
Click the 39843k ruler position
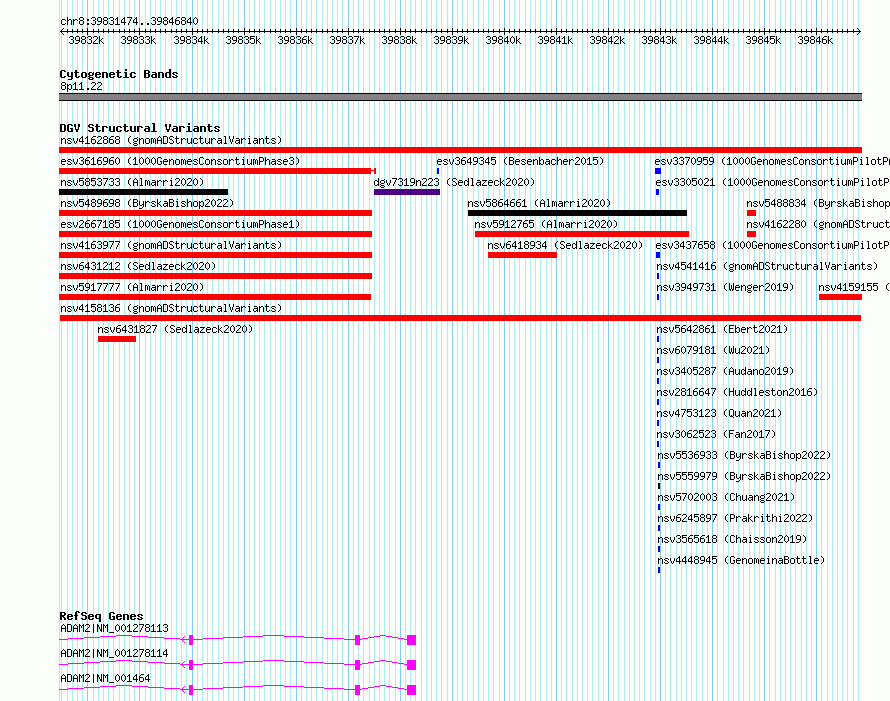tap(659, 40)
